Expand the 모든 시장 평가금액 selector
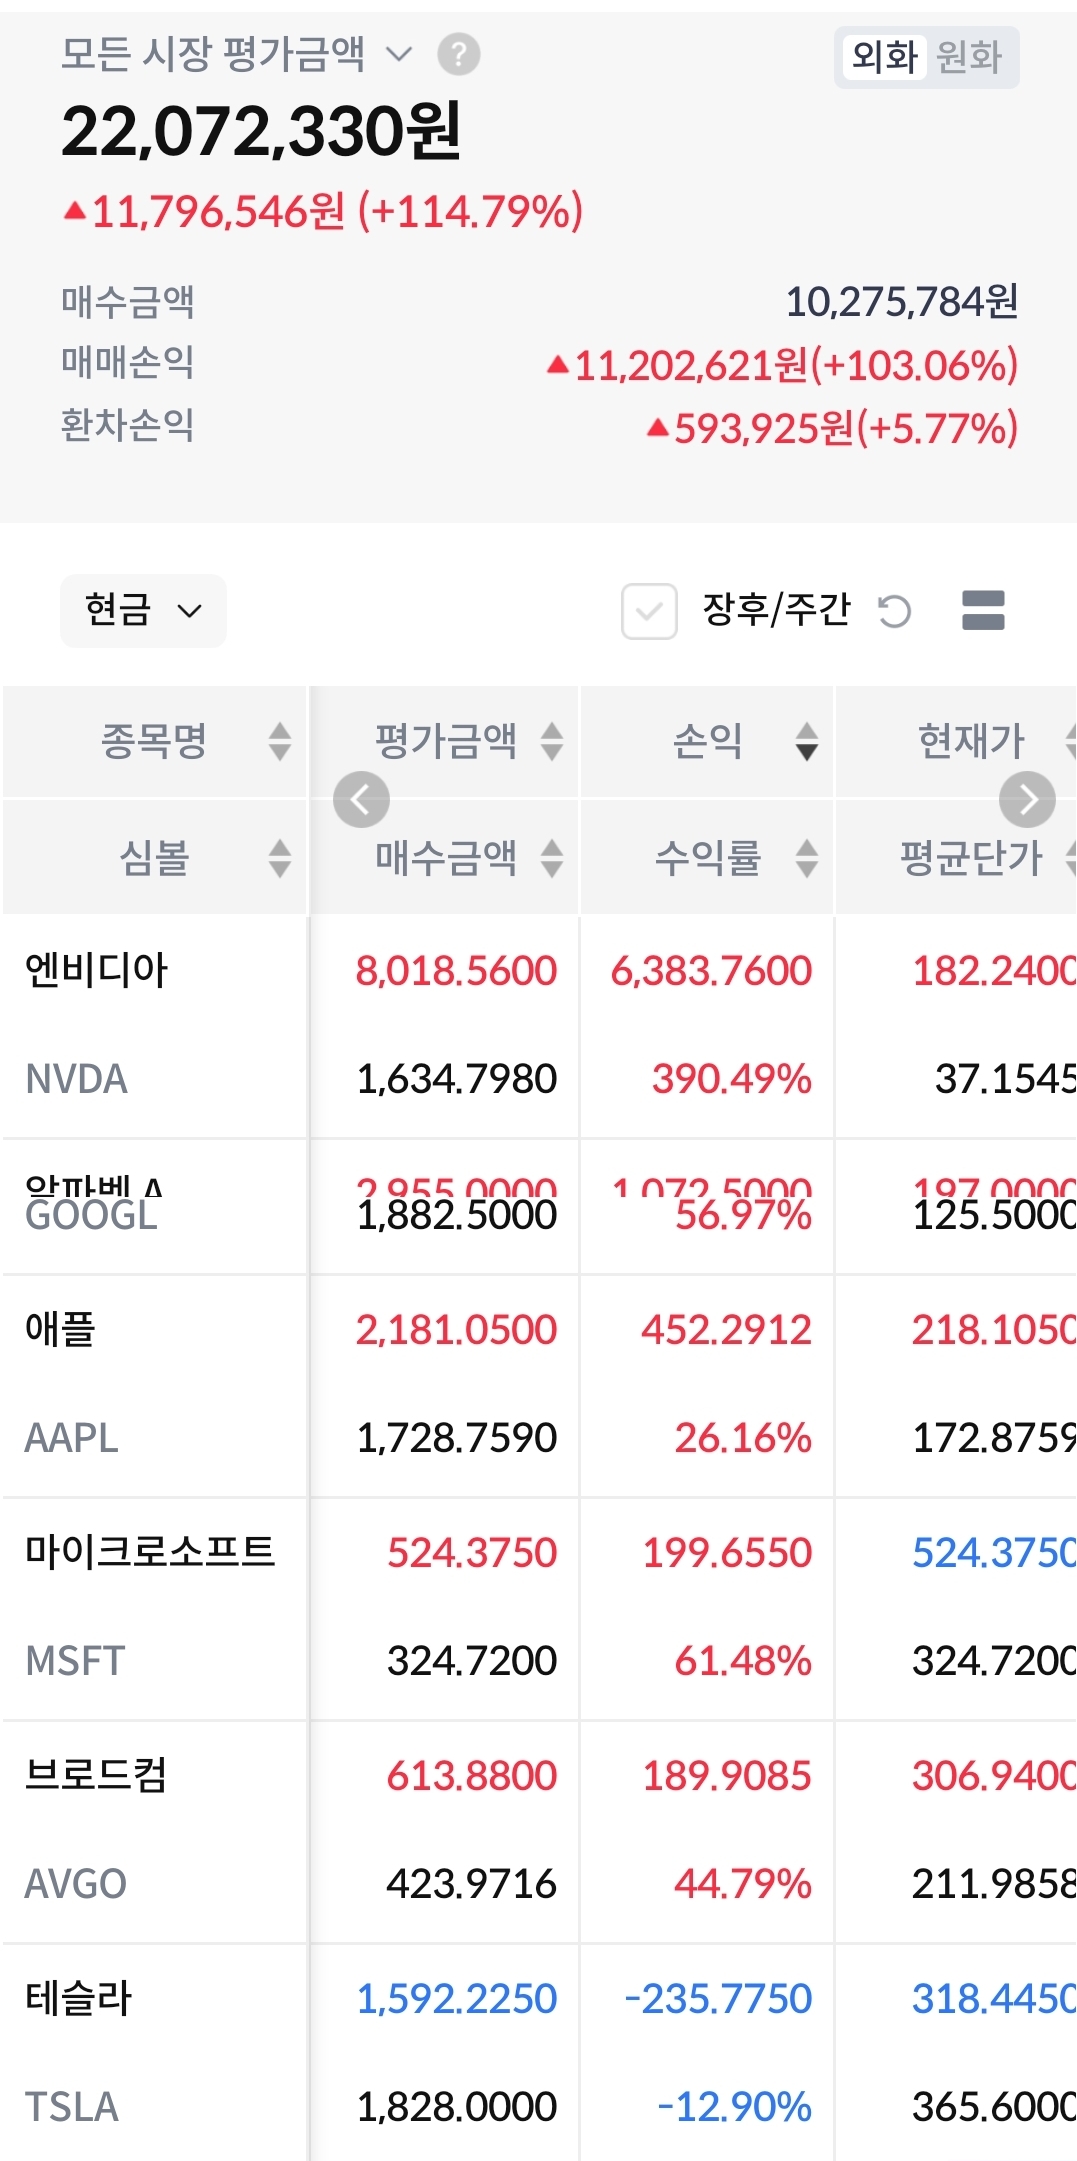 pos(398,54)
